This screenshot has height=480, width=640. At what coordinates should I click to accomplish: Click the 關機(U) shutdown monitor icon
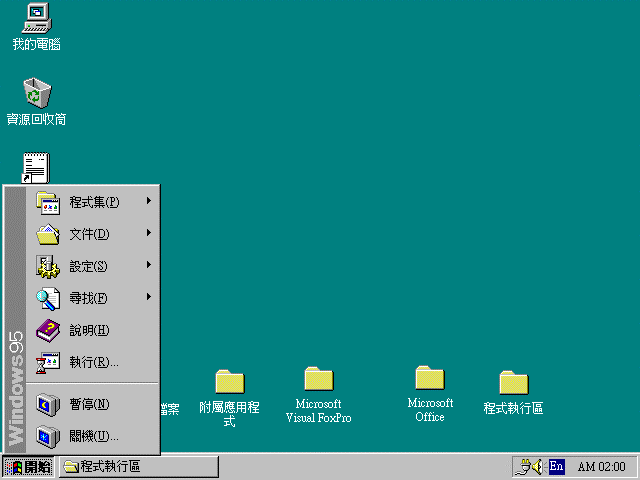coord(48,436)
